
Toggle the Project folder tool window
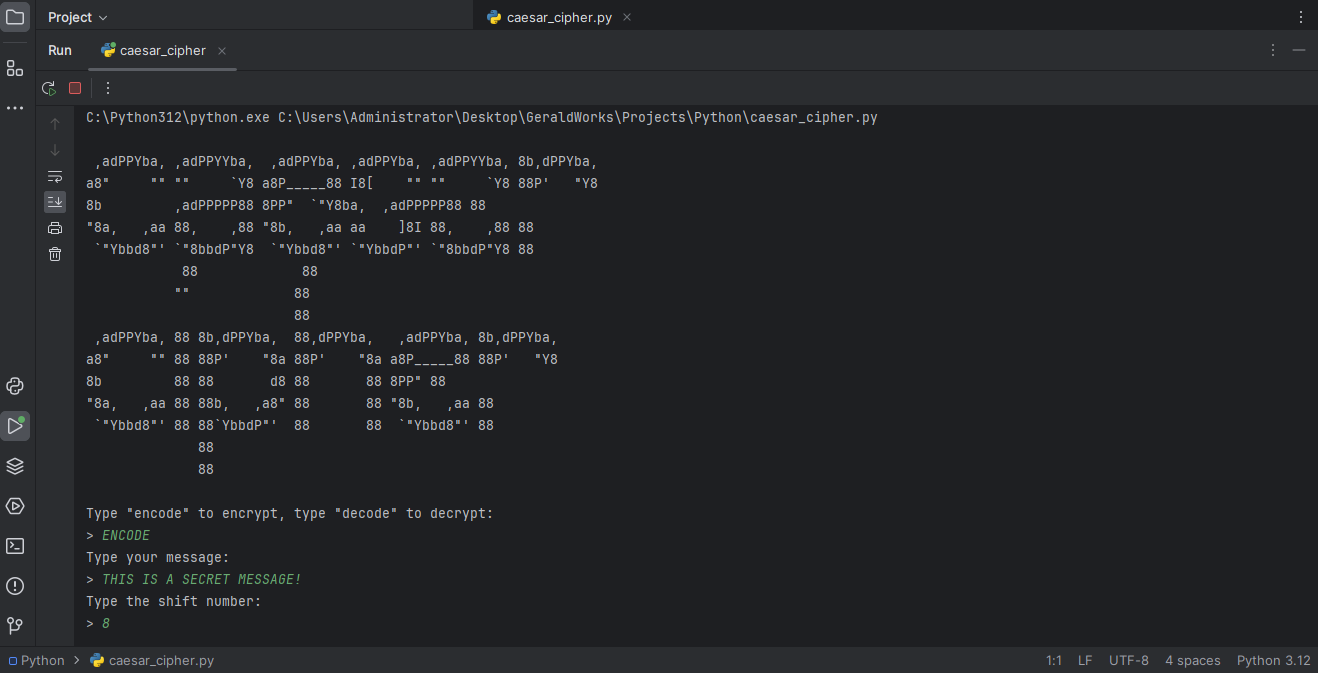coord(15,17)
